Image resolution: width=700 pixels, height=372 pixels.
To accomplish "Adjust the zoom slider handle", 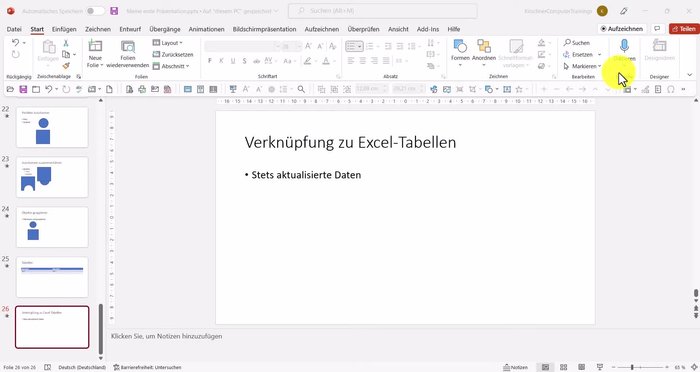I will [632, 367].
